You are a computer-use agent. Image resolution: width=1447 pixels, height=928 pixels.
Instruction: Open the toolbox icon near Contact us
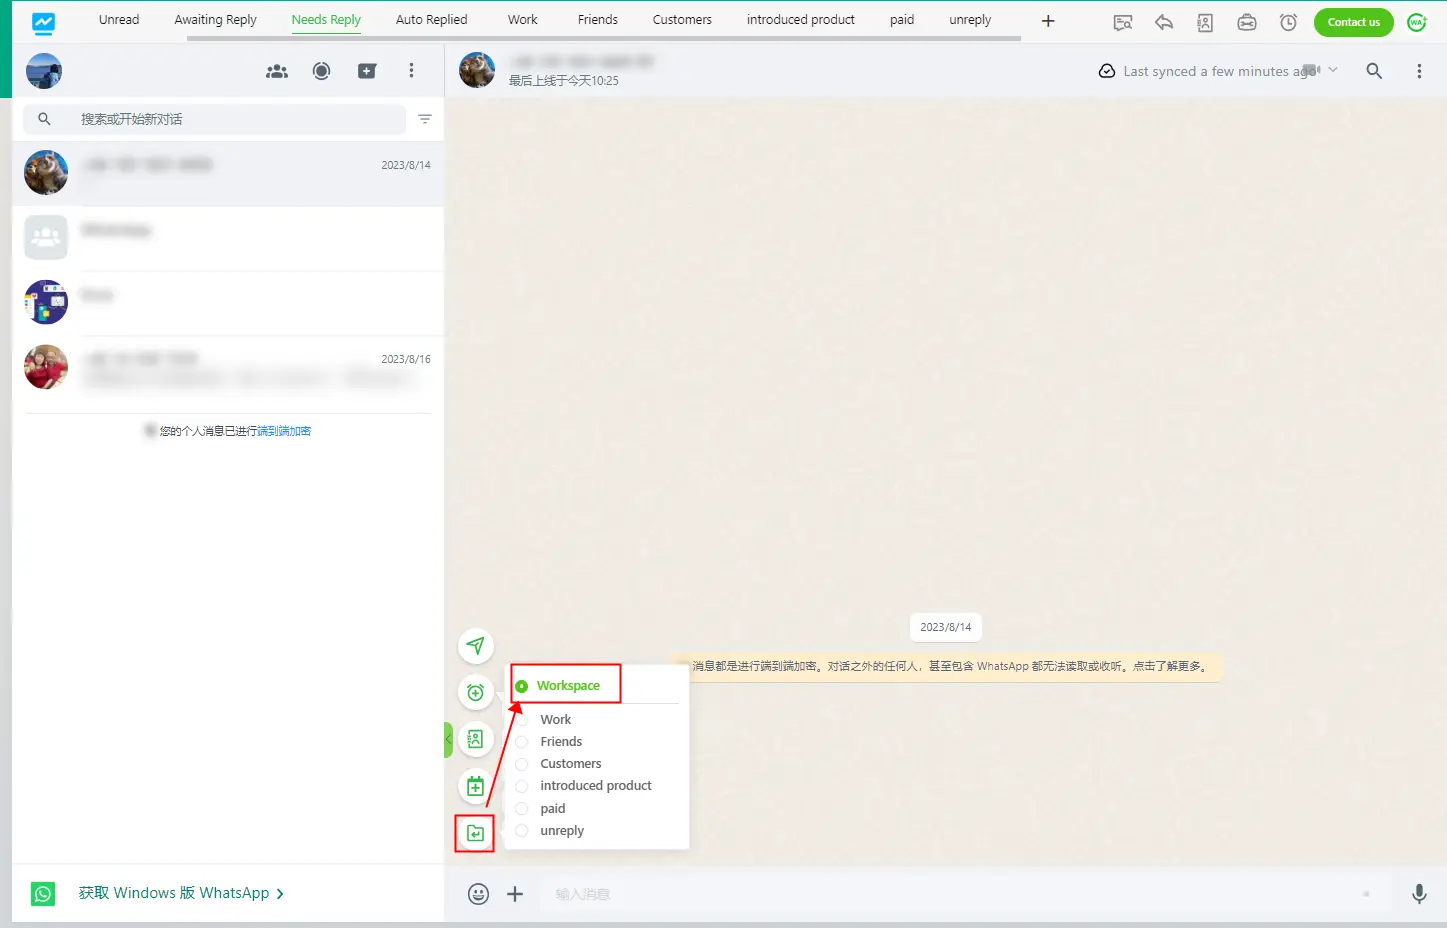pos(1246,22)
